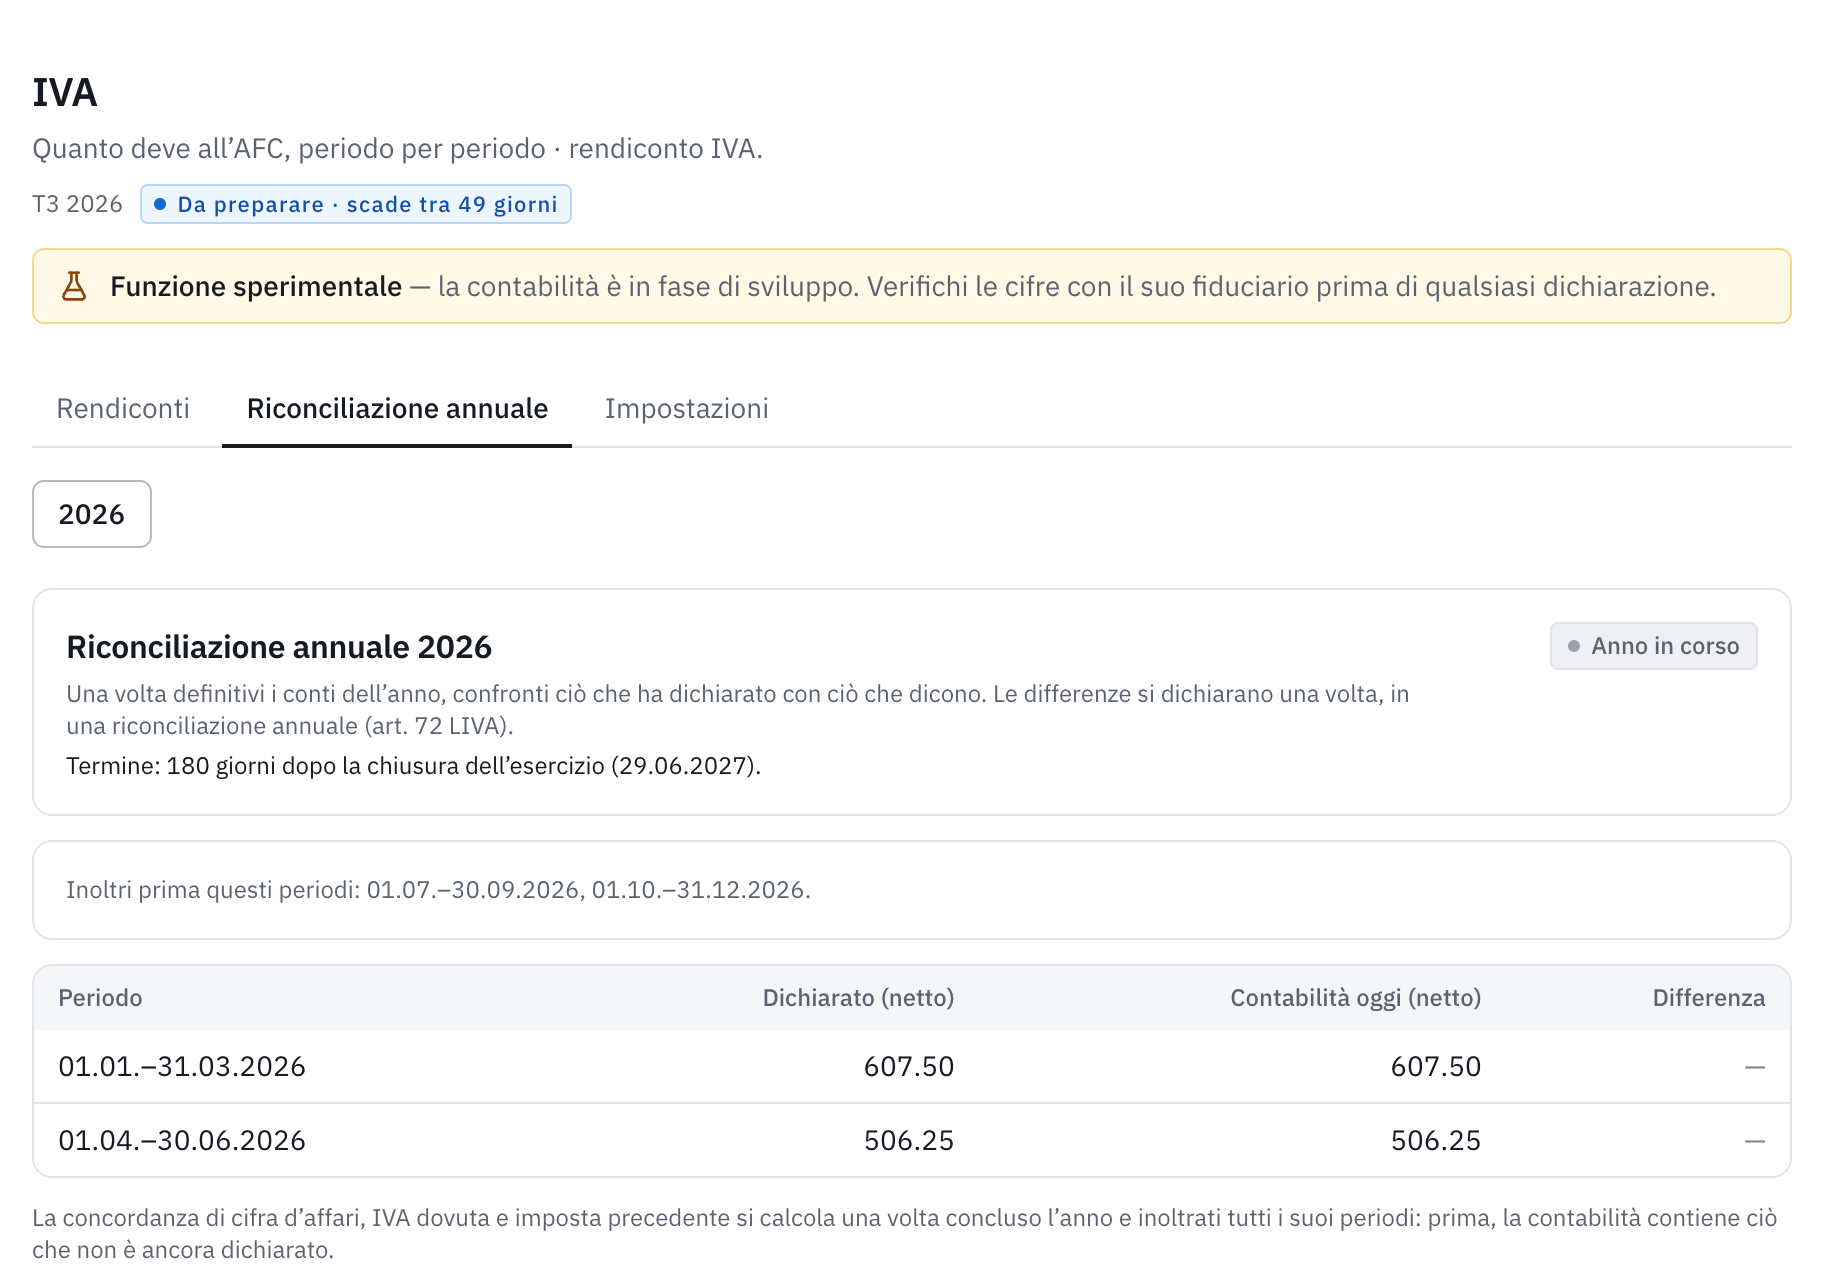Screen dimensions: 1824x1280
Task: Click the Differenza column header
Action: (1708, 998)
